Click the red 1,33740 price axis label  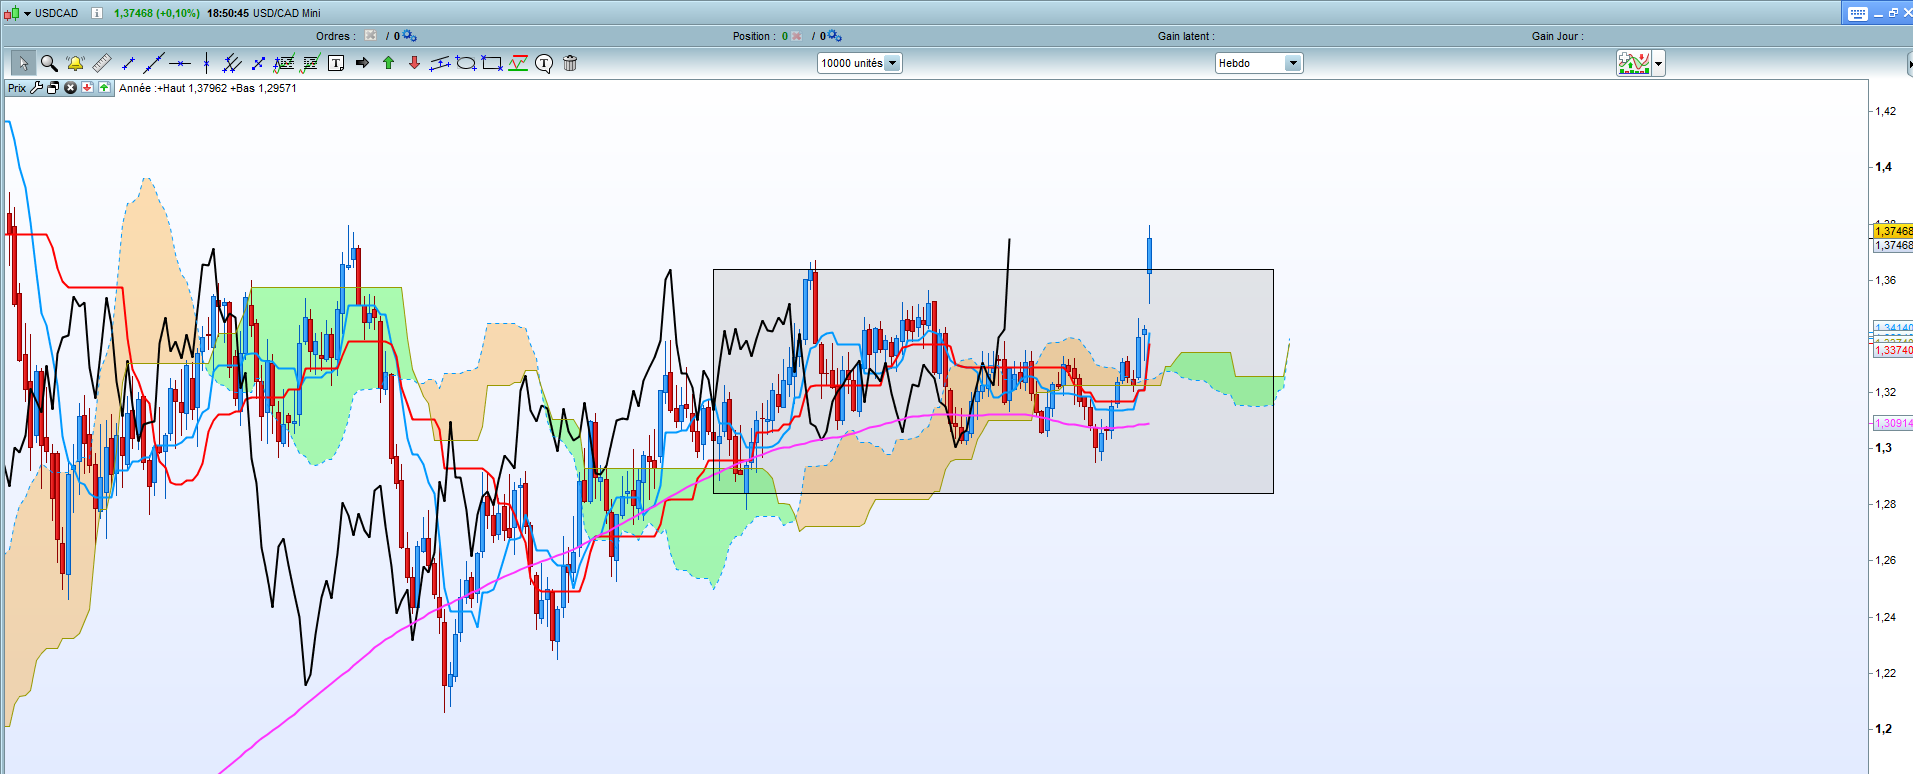1893,350
